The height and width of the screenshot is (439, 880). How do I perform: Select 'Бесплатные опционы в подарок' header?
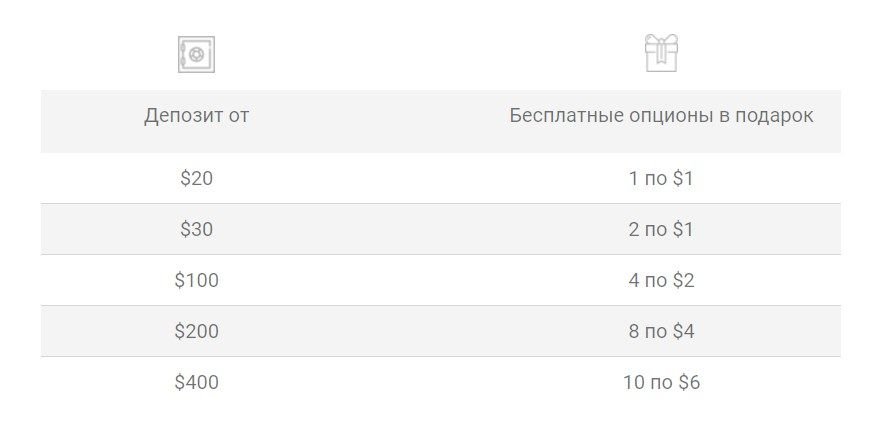[x=661, y=116]
